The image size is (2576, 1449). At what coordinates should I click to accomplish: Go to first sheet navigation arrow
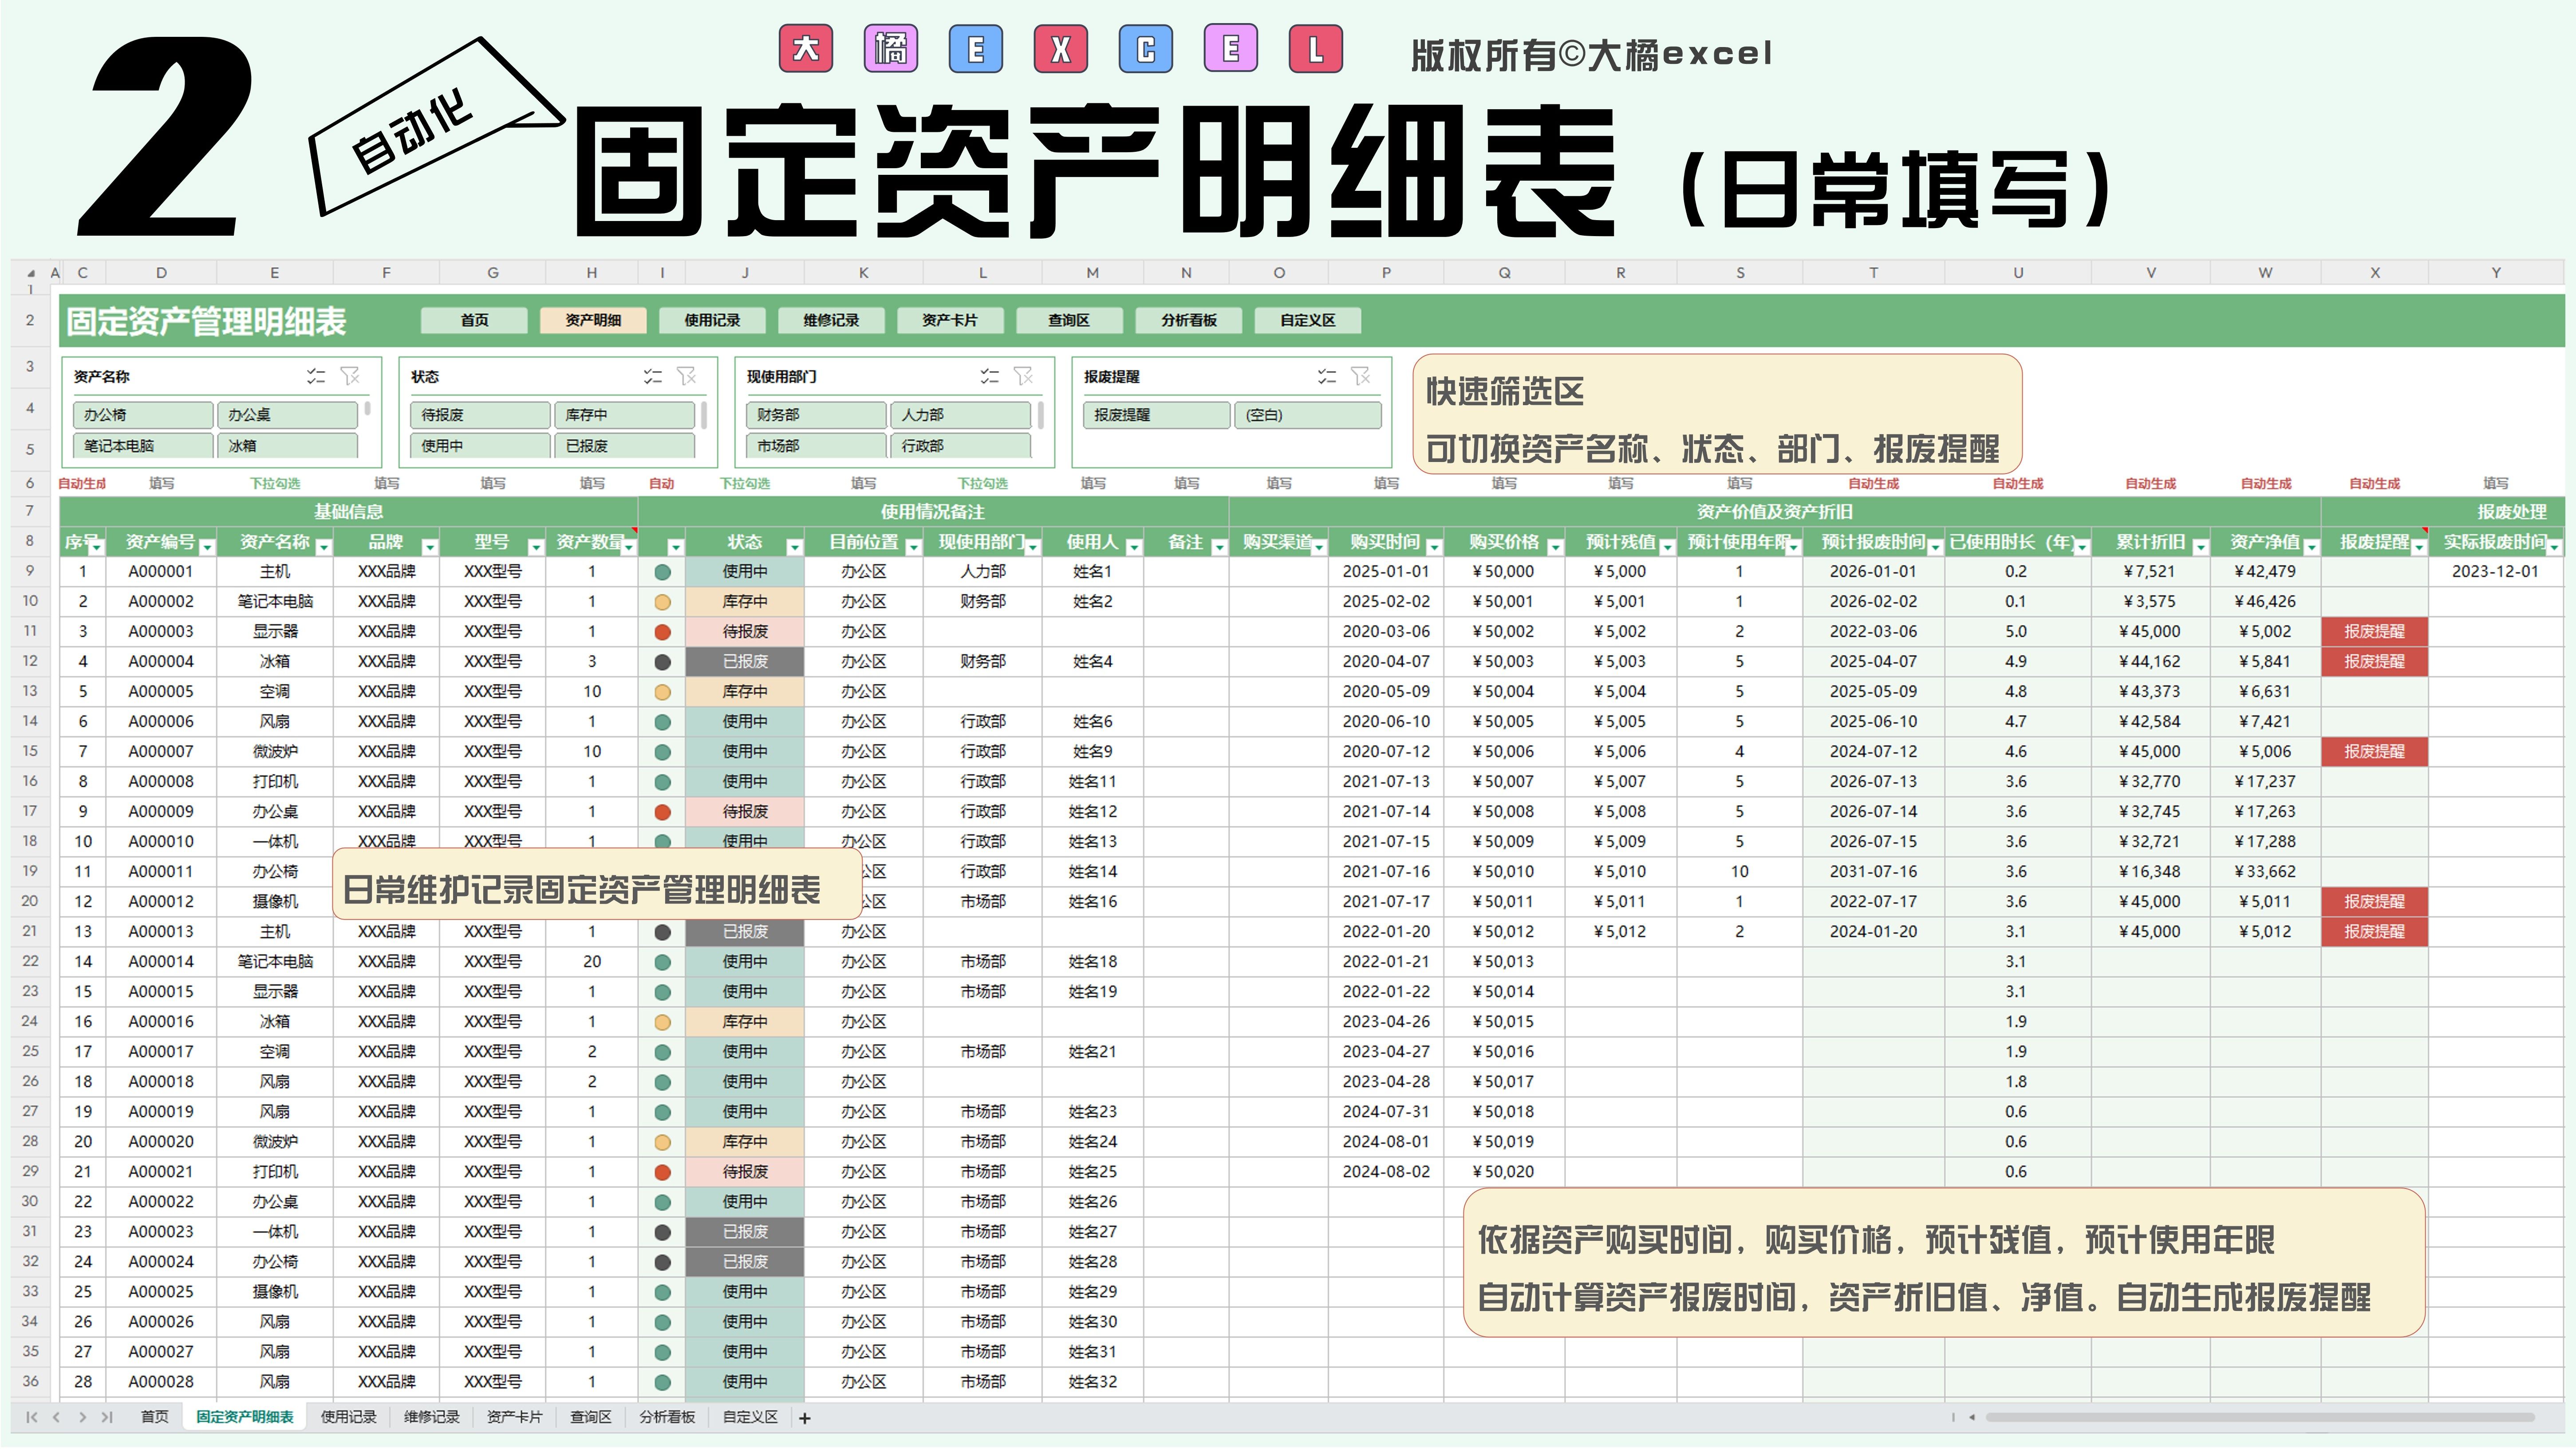[32, 1418]
